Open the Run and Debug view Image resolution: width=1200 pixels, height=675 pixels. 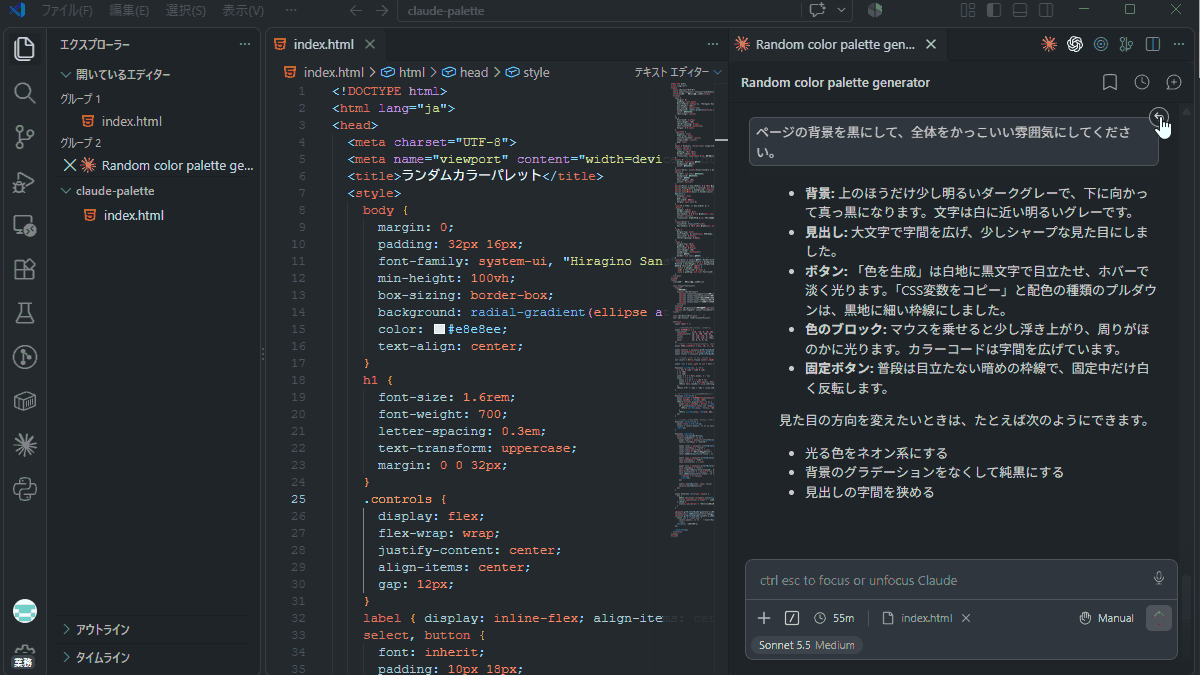25,182
